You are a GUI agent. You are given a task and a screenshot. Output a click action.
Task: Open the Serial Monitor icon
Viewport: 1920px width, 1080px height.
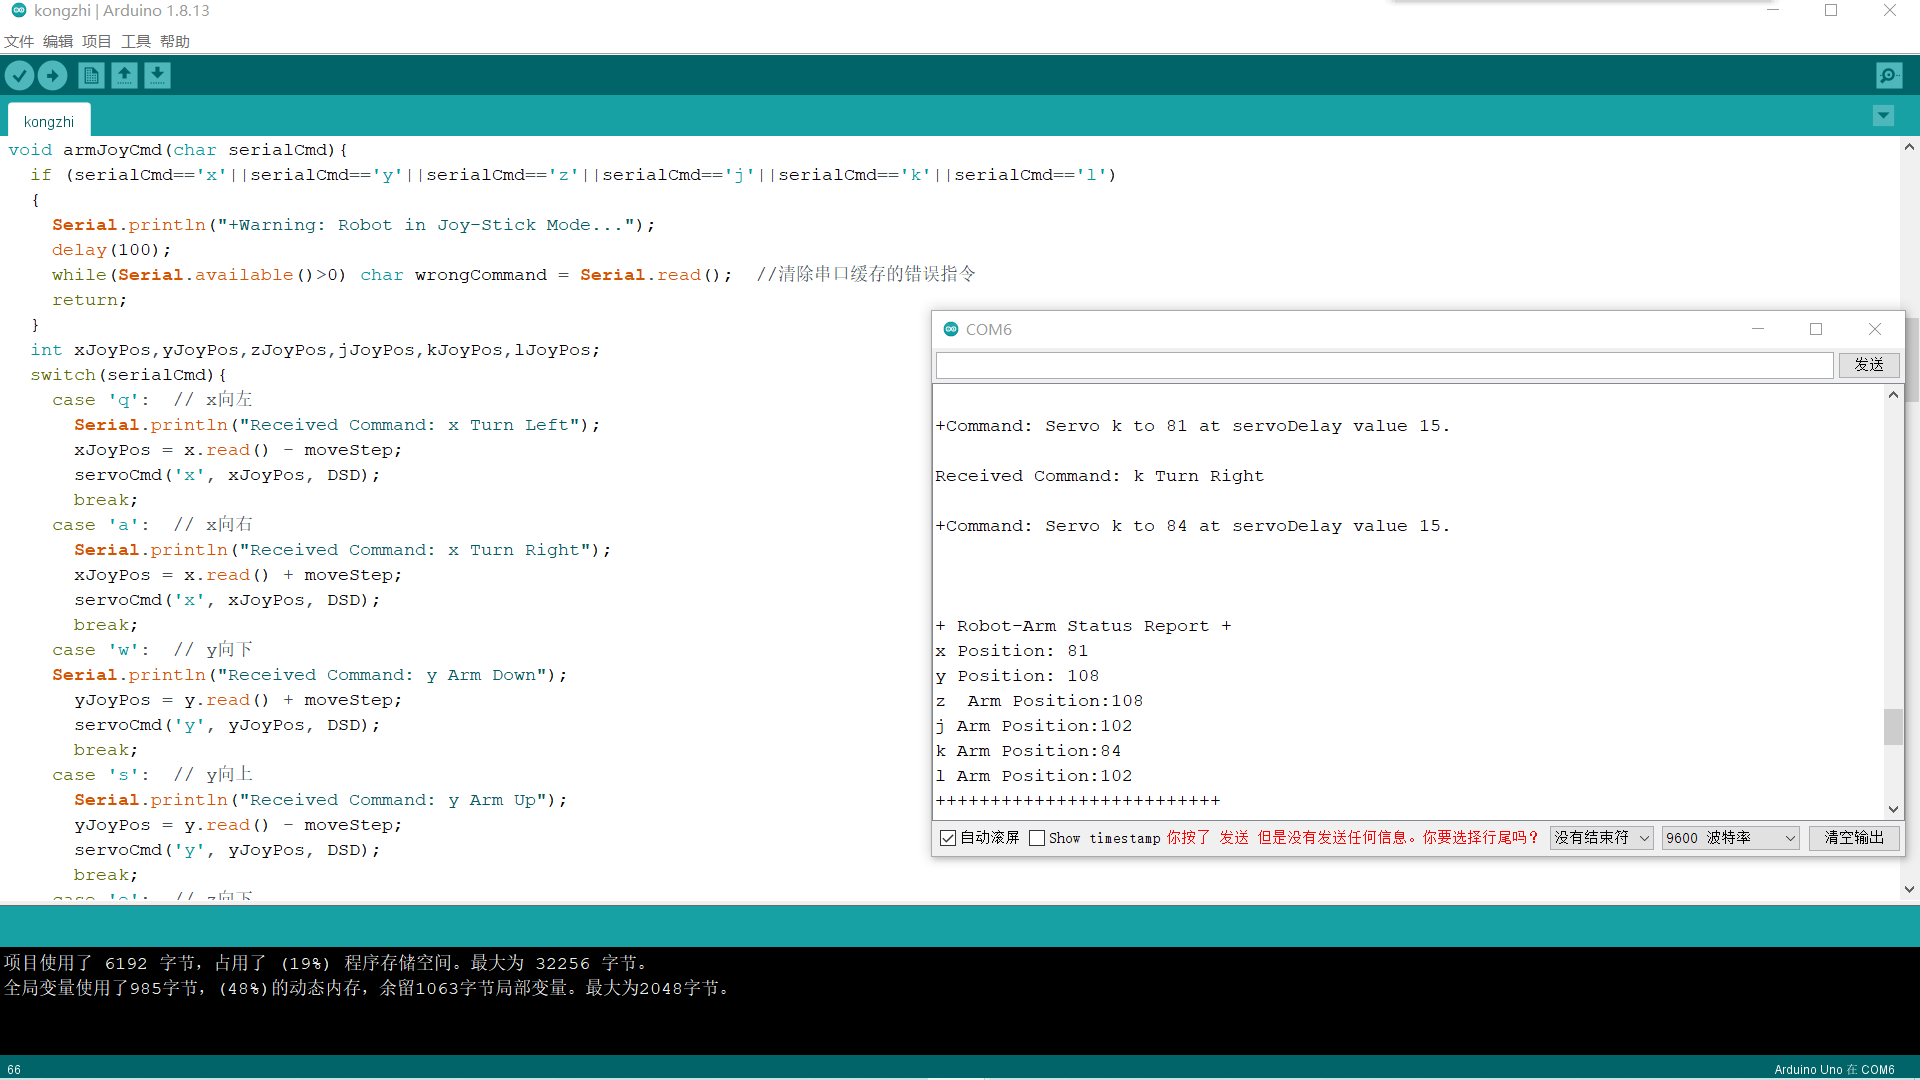[x=1888, y=75]
